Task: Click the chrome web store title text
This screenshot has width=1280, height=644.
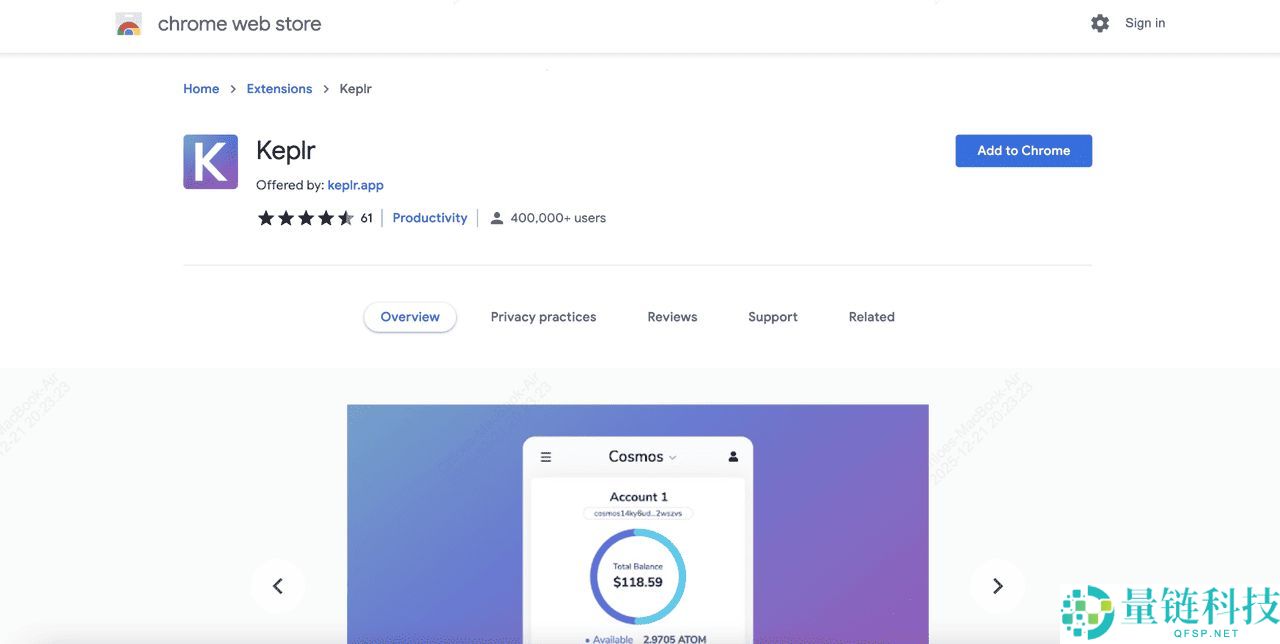Action: (x=240, y=24)
